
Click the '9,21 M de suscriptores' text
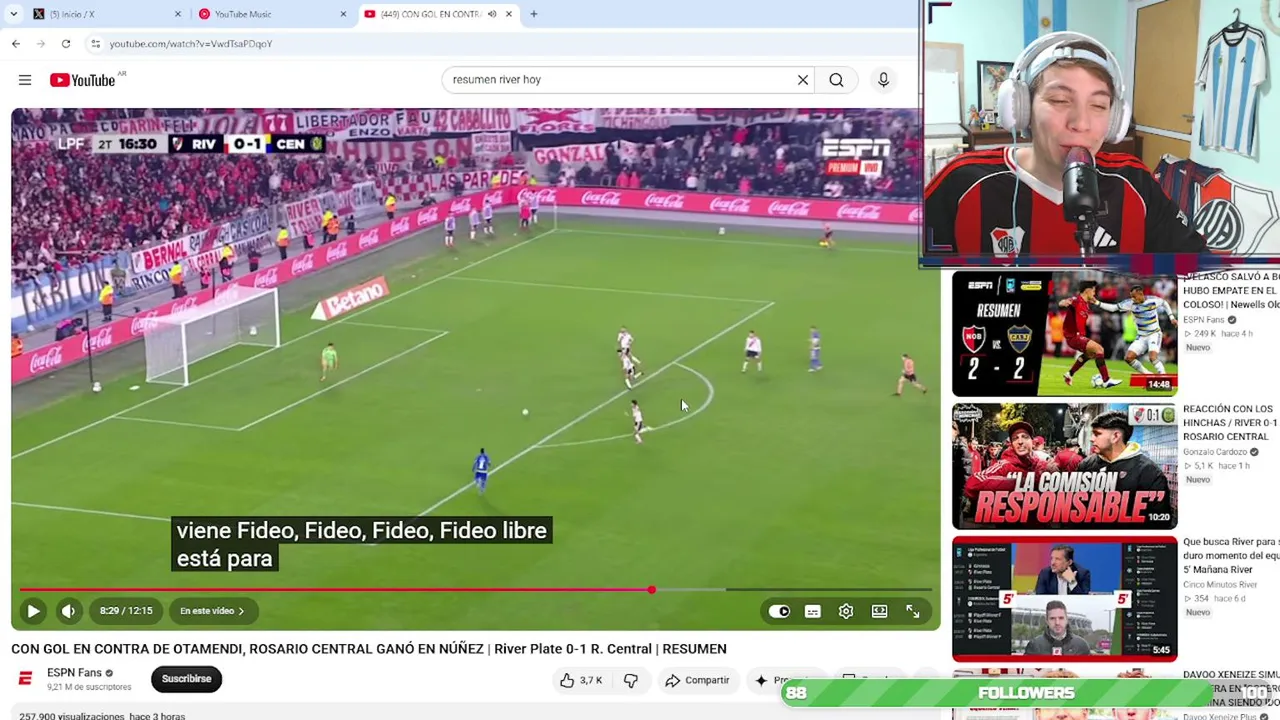89,687
